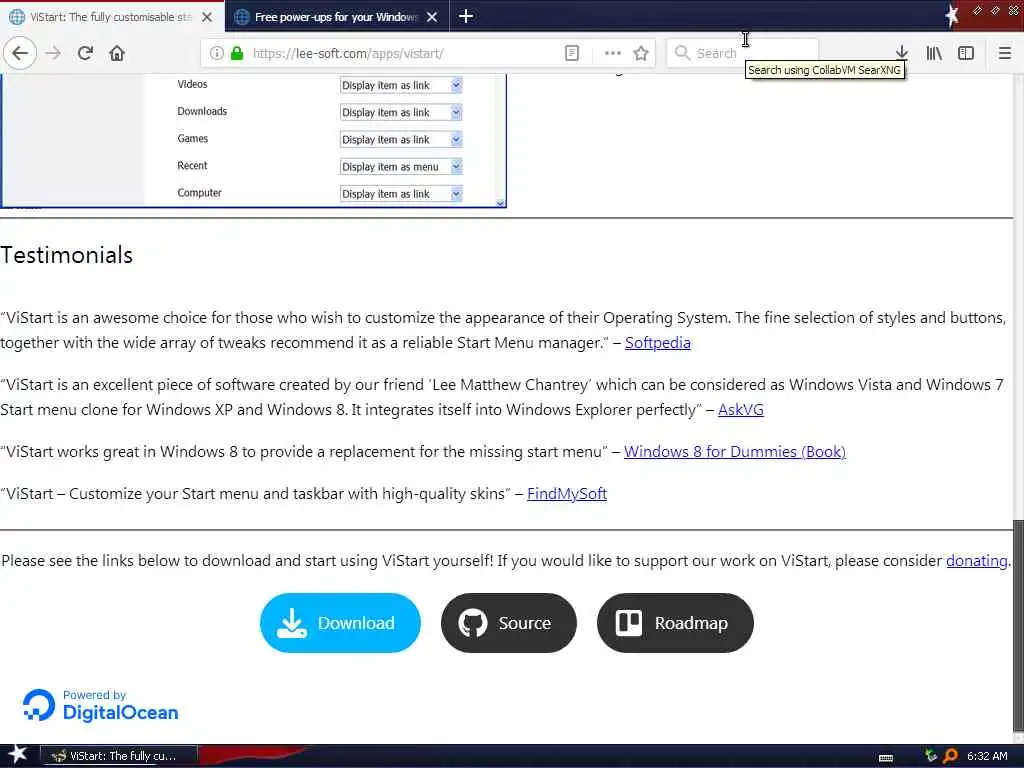Click the donating link
The image size is (1024, 768).
pos(977,561)
